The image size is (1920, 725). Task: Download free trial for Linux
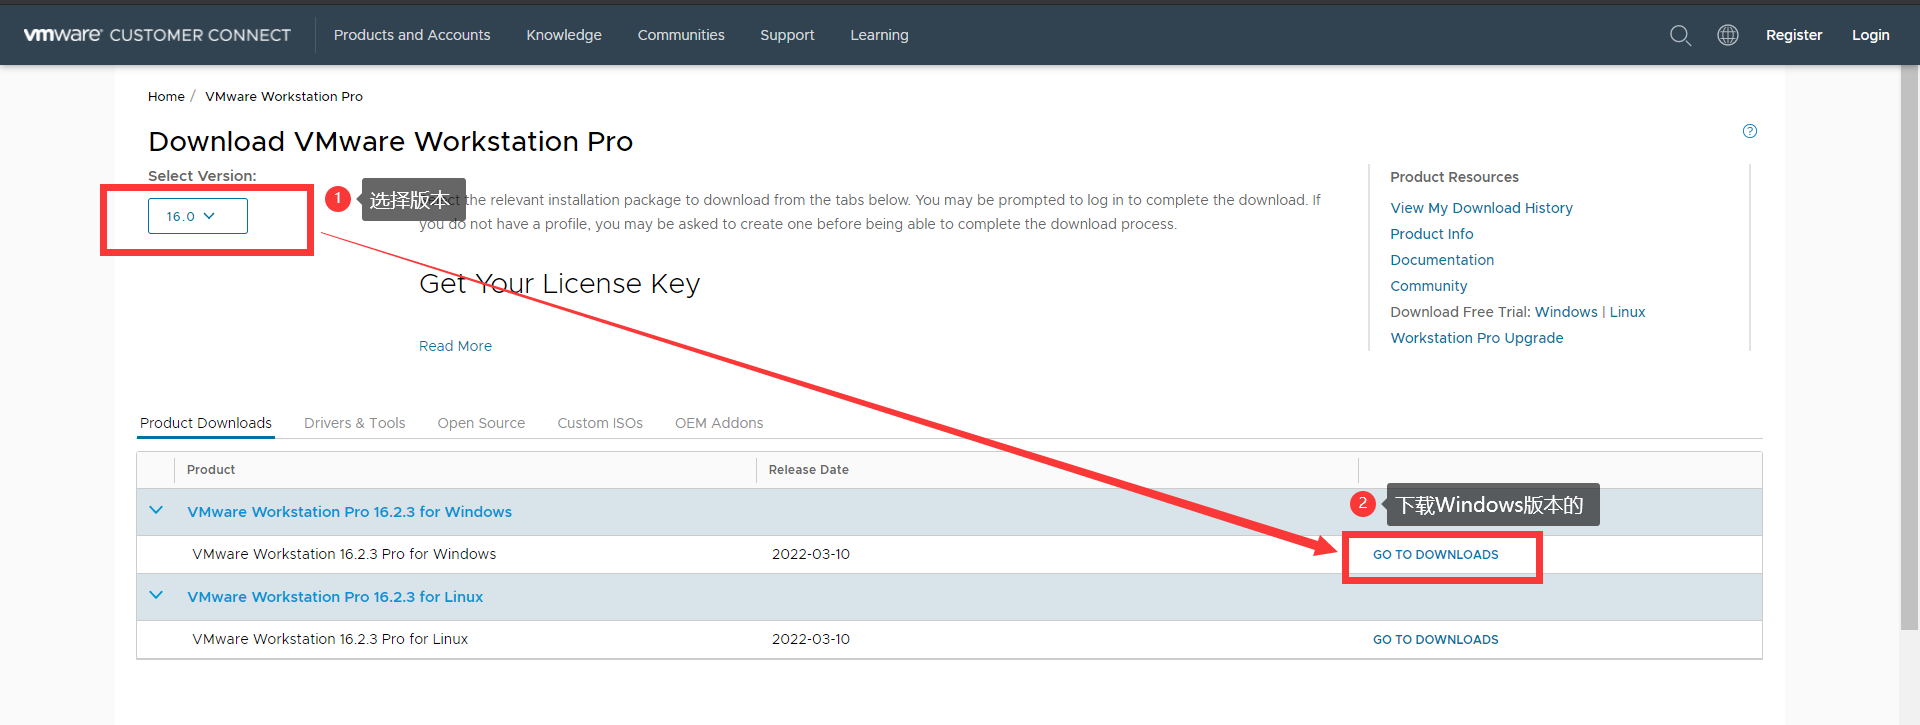pyautogui.click(x=1627, y=312)
